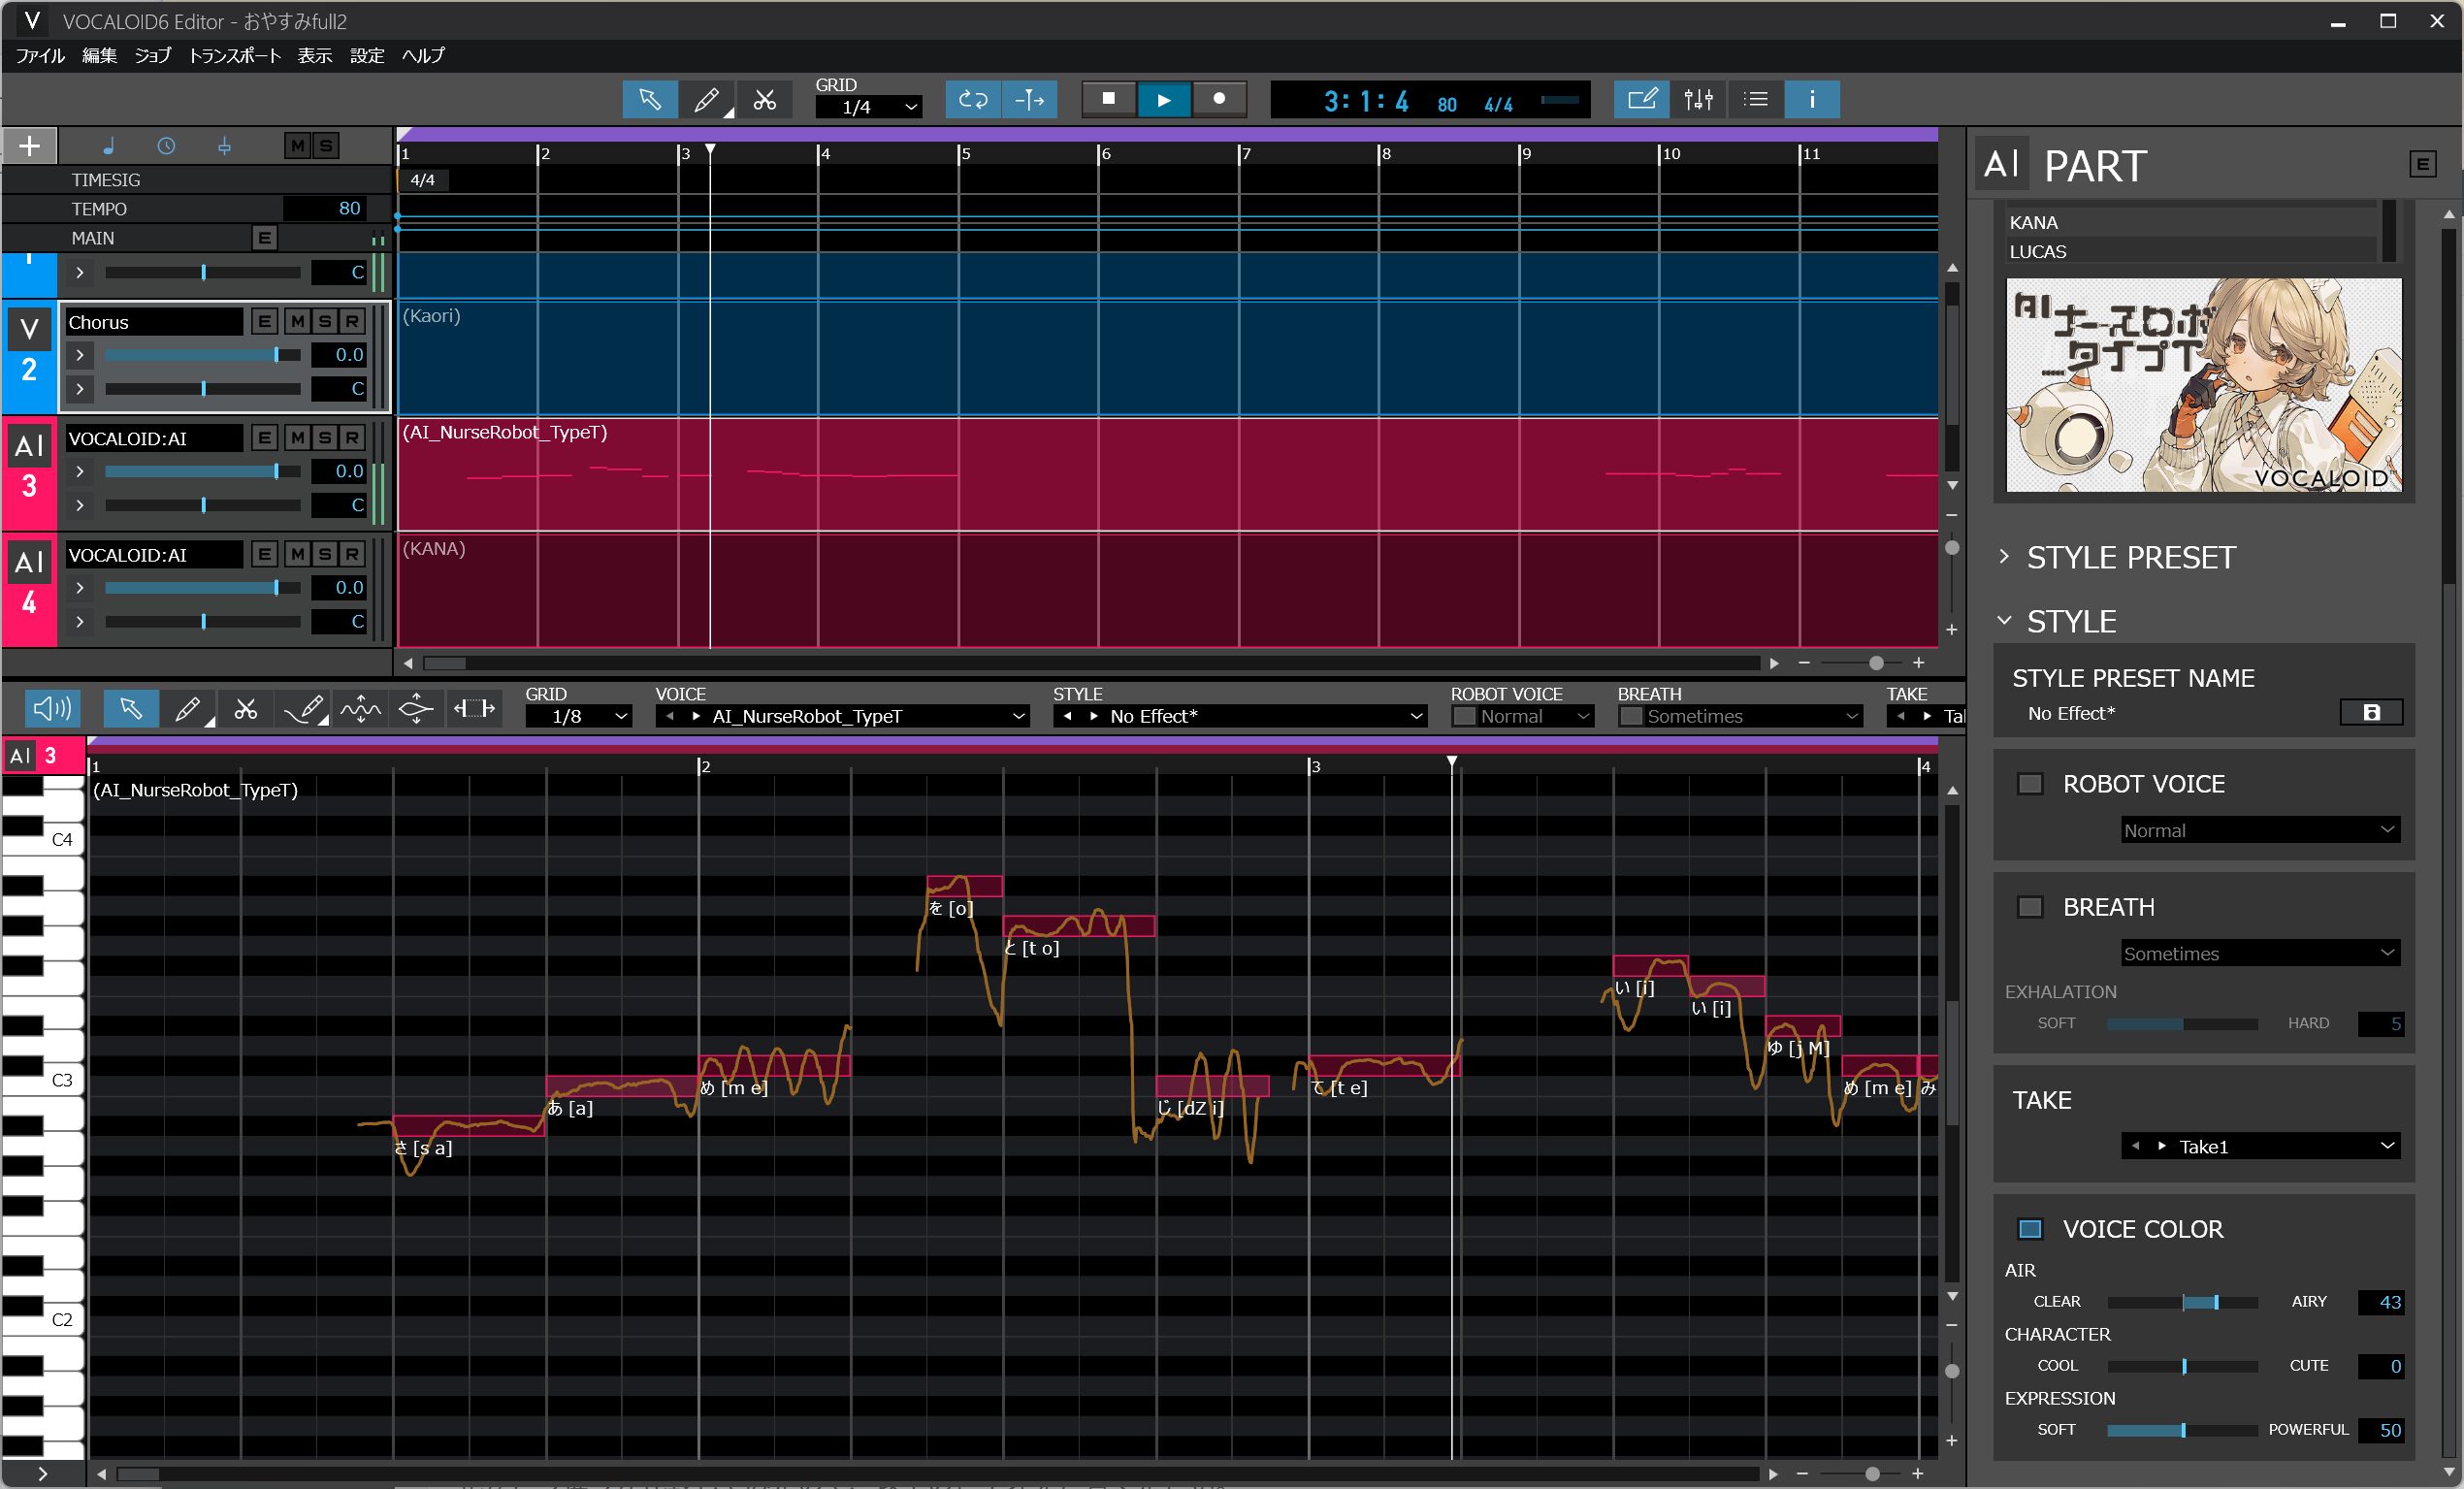Open the list view icon

coord(1756,100)
